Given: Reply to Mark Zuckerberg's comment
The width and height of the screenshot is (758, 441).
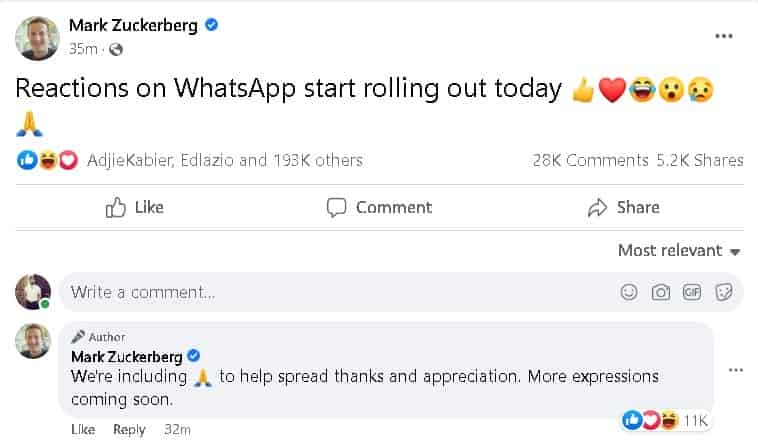Looking at the screenshot, I should (129, 429).
